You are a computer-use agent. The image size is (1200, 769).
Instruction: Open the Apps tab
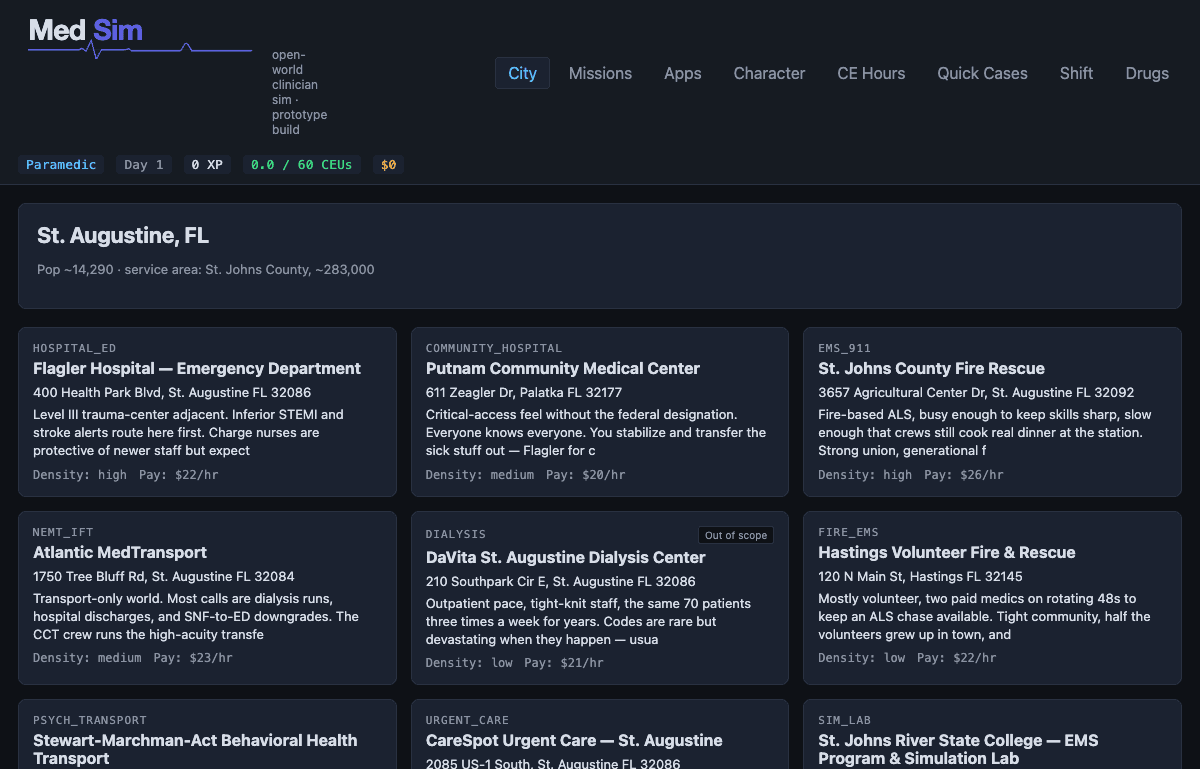683,73
